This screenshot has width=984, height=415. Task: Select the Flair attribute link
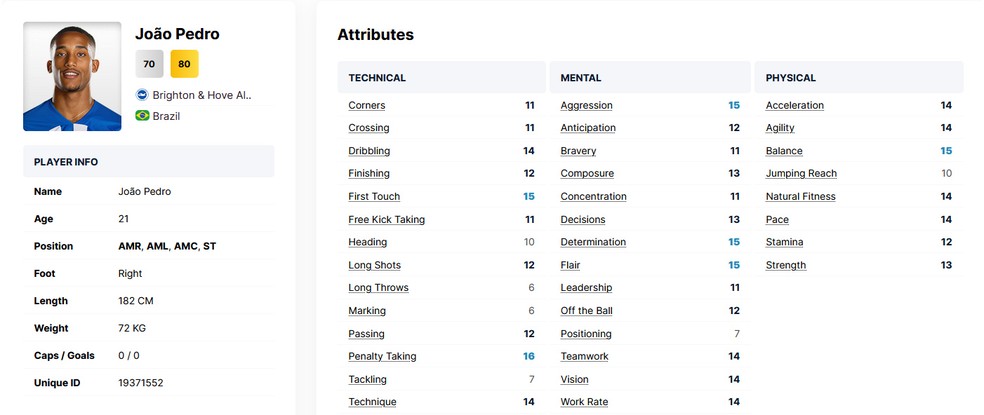coord(570,265)
